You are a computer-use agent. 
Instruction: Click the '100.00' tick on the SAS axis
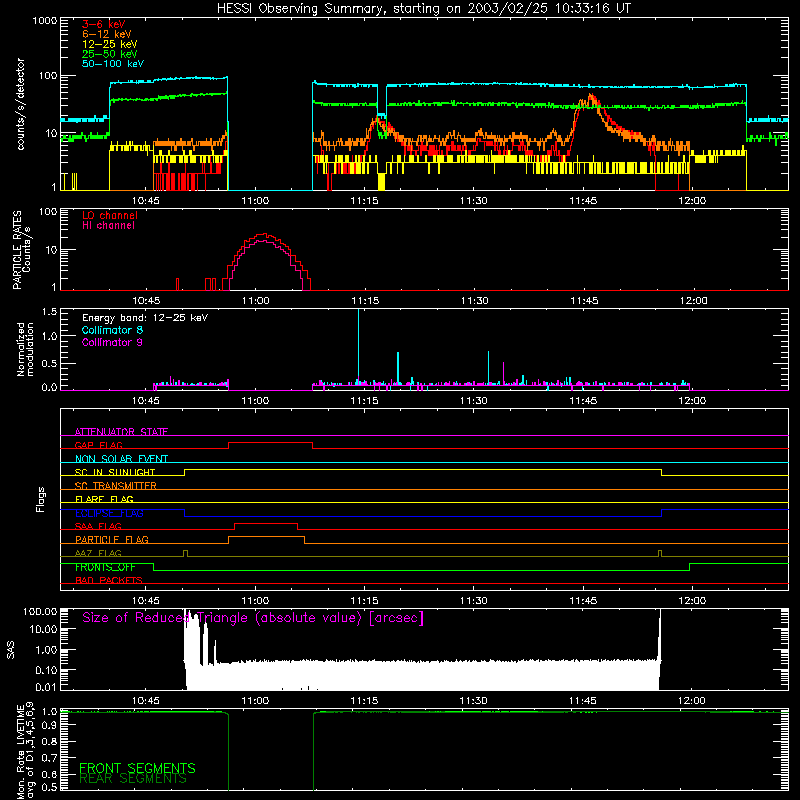pyautogui.click(x=40, y=611)
